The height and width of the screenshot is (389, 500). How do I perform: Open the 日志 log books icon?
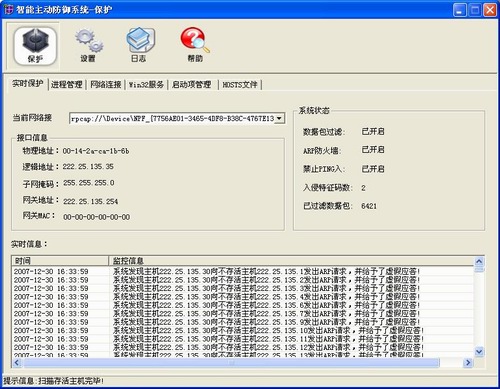pos(140,46)
